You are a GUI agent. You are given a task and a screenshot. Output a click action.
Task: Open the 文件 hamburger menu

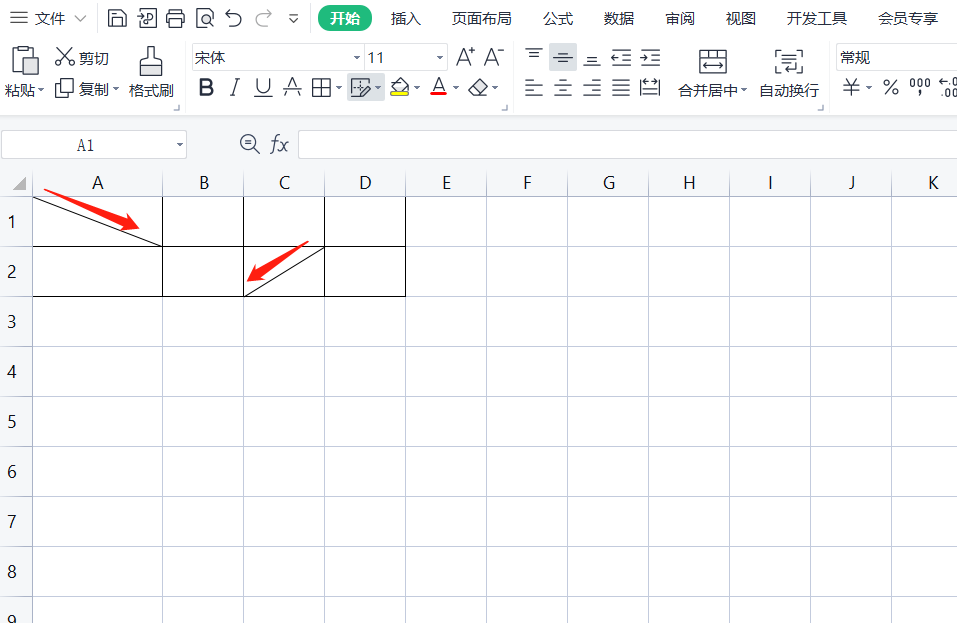tap(19, 18)
